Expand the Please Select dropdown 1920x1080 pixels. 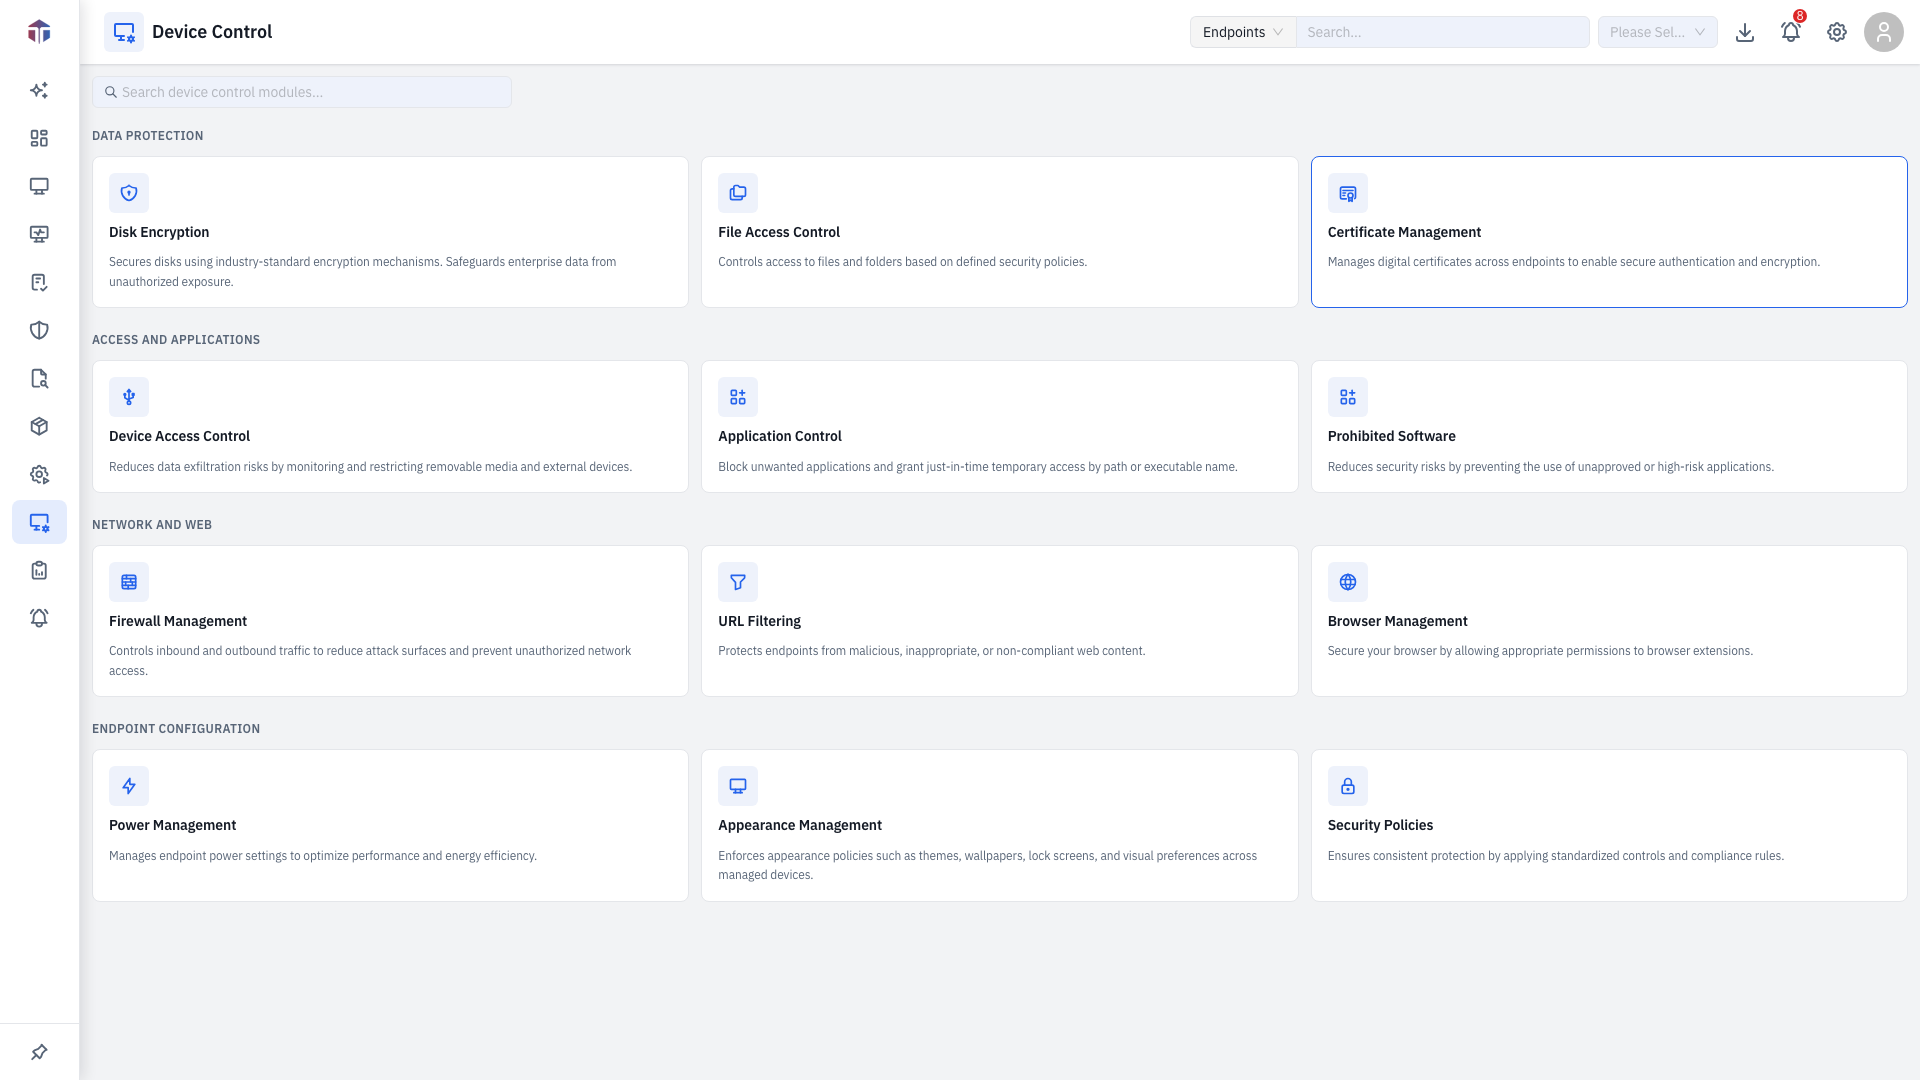click(x=1657, y=32)
